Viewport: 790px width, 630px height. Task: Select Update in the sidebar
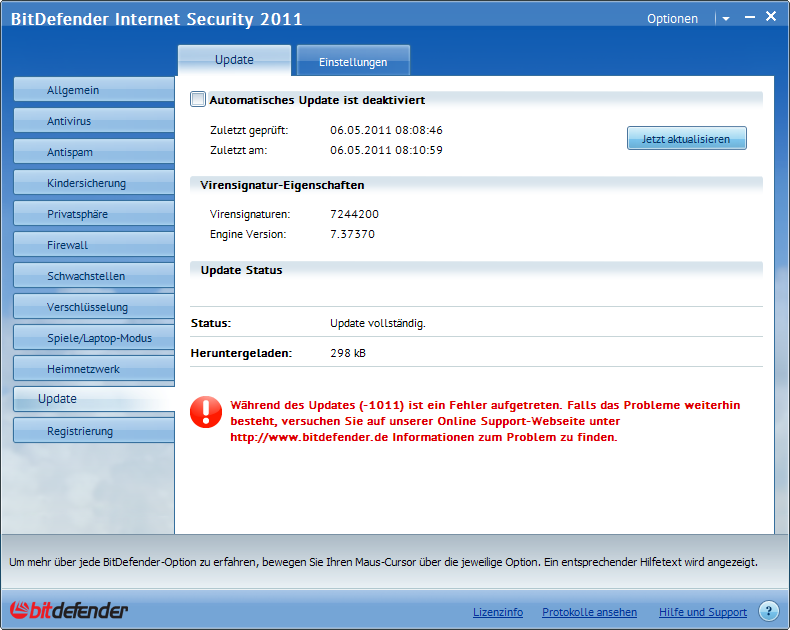[x=94, y=399]
